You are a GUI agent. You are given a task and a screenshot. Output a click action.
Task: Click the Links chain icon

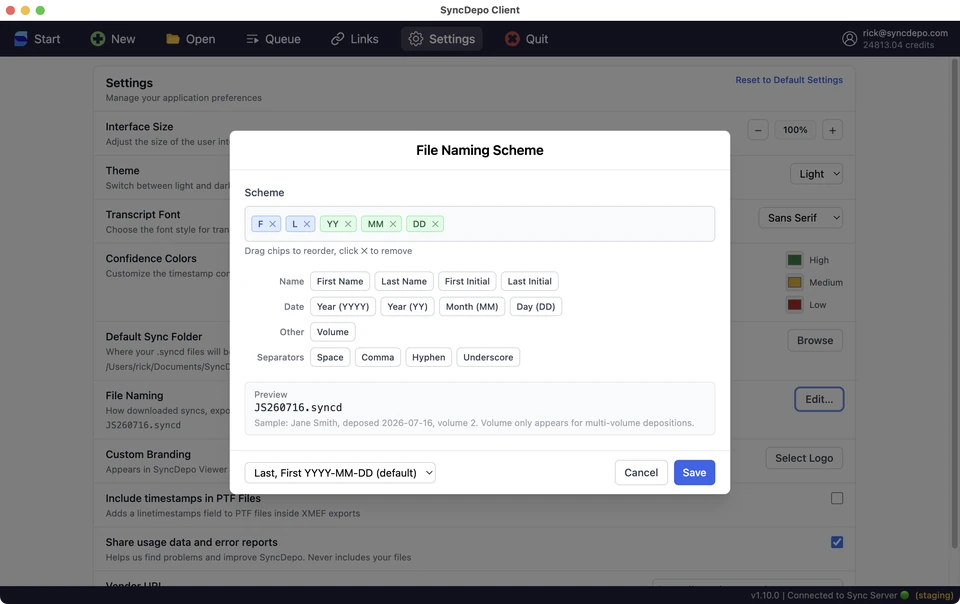pos(337,39)
